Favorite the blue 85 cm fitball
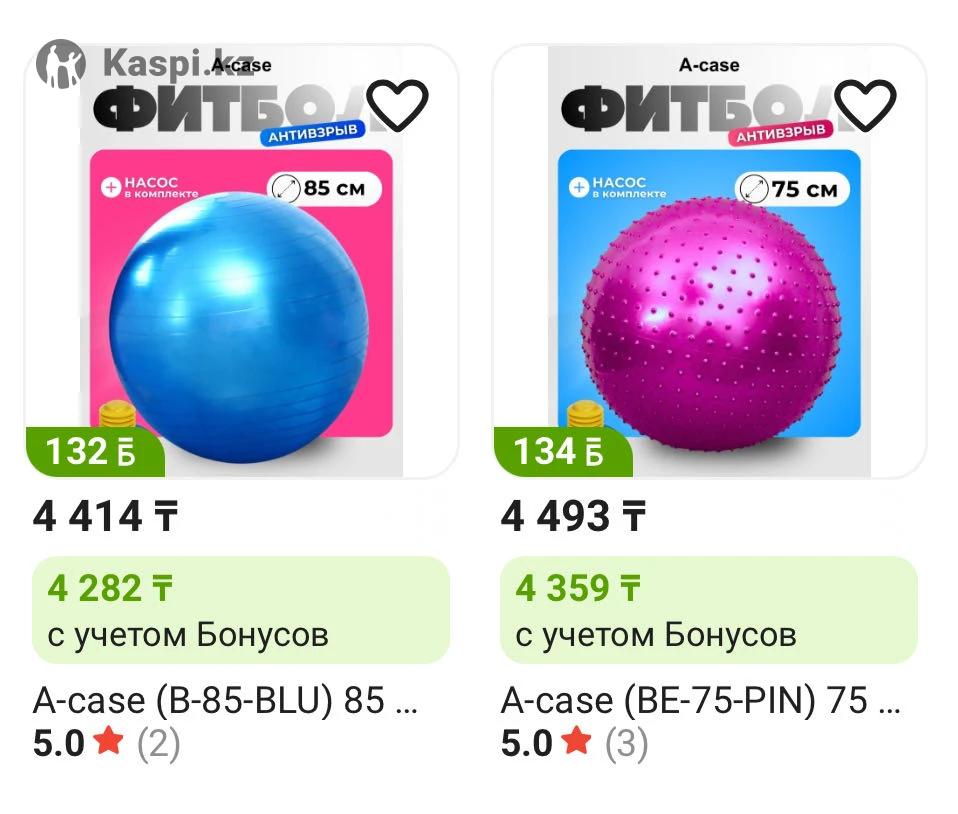This screenshot has width=958, height=814. 397,105
